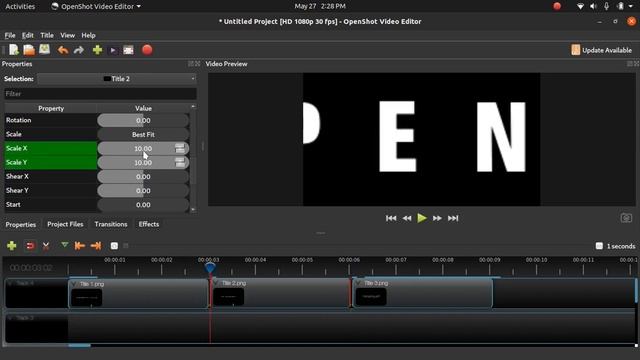This screenshot has height=360, width=640.
Task: Click the Shear X value field
Action: coord(143,177)
